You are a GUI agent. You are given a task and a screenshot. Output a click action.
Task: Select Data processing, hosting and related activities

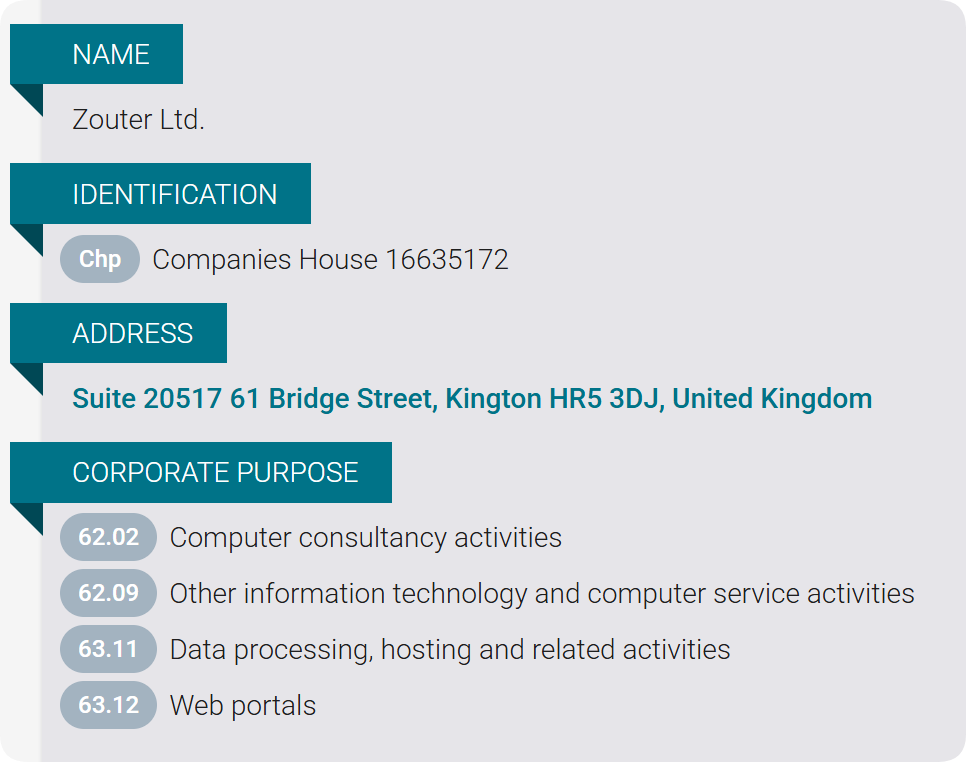click(450, 649)
